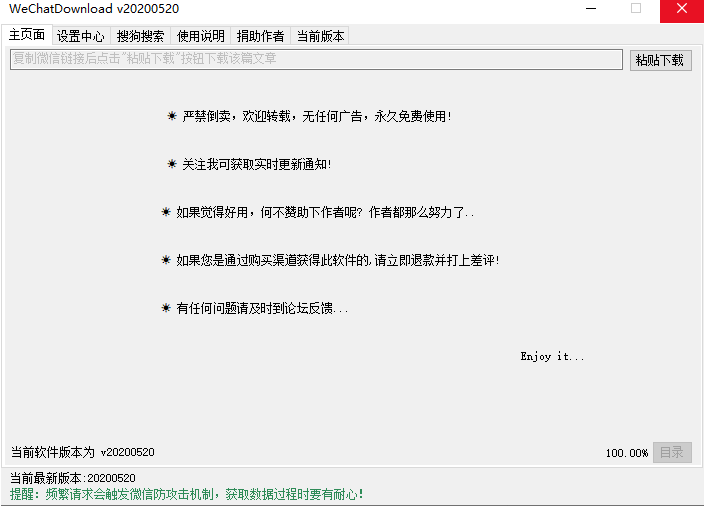The height and width of the screenshot is (506, 704).
Task: Click the star bullet beside 论坛反馈 line
Action: pyautogui.click(x=166, y=308)
